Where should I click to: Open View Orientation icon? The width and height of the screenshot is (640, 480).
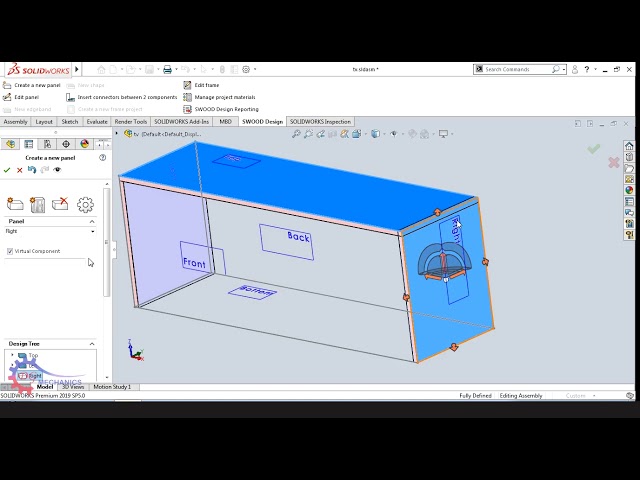356,134
